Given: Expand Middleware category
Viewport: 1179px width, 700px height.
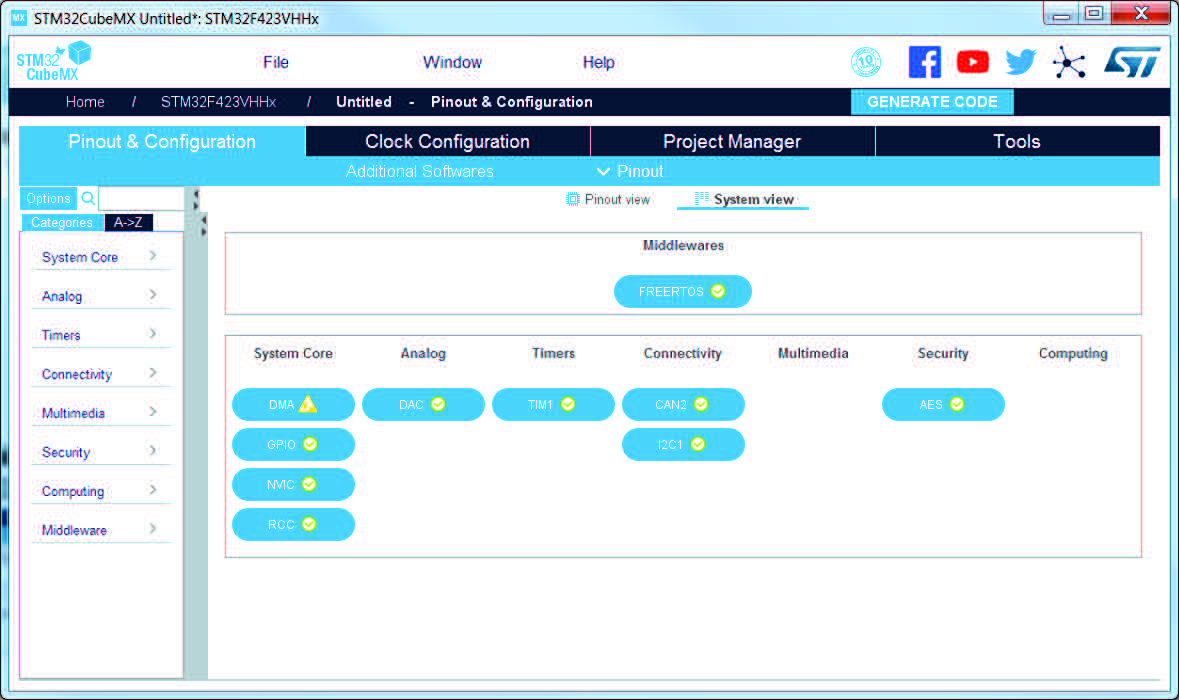Looking at the screenshot, I should (100, 530).
